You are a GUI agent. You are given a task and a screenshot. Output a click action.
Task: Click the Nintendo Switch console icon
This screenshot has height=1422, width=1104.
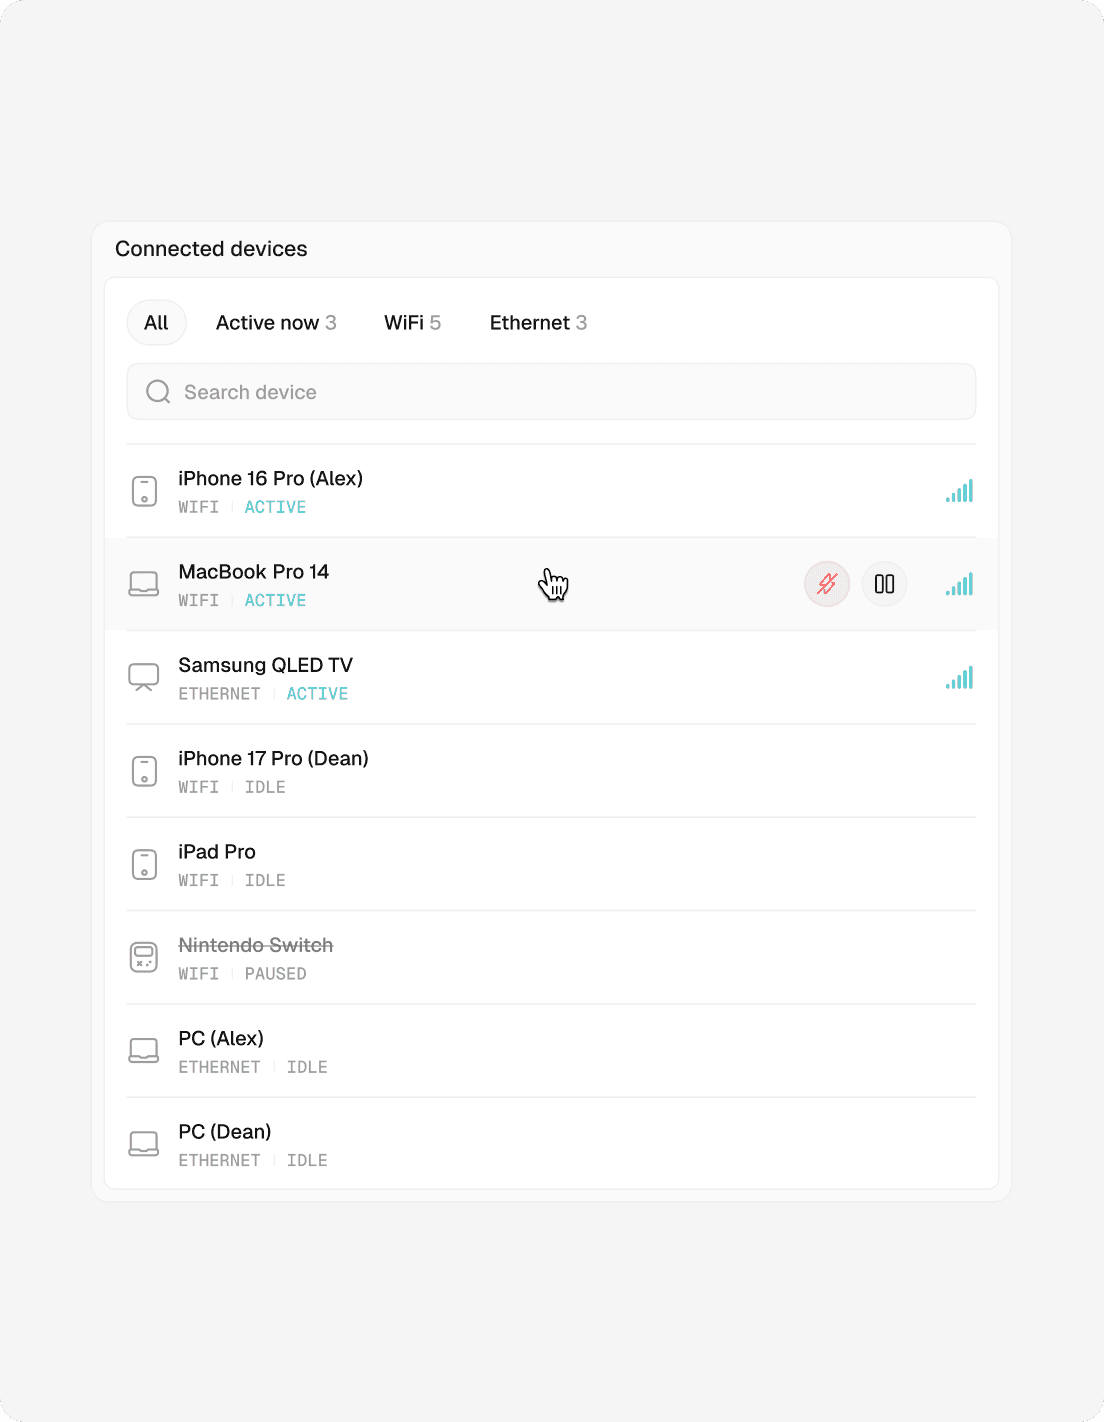point(144,957)
